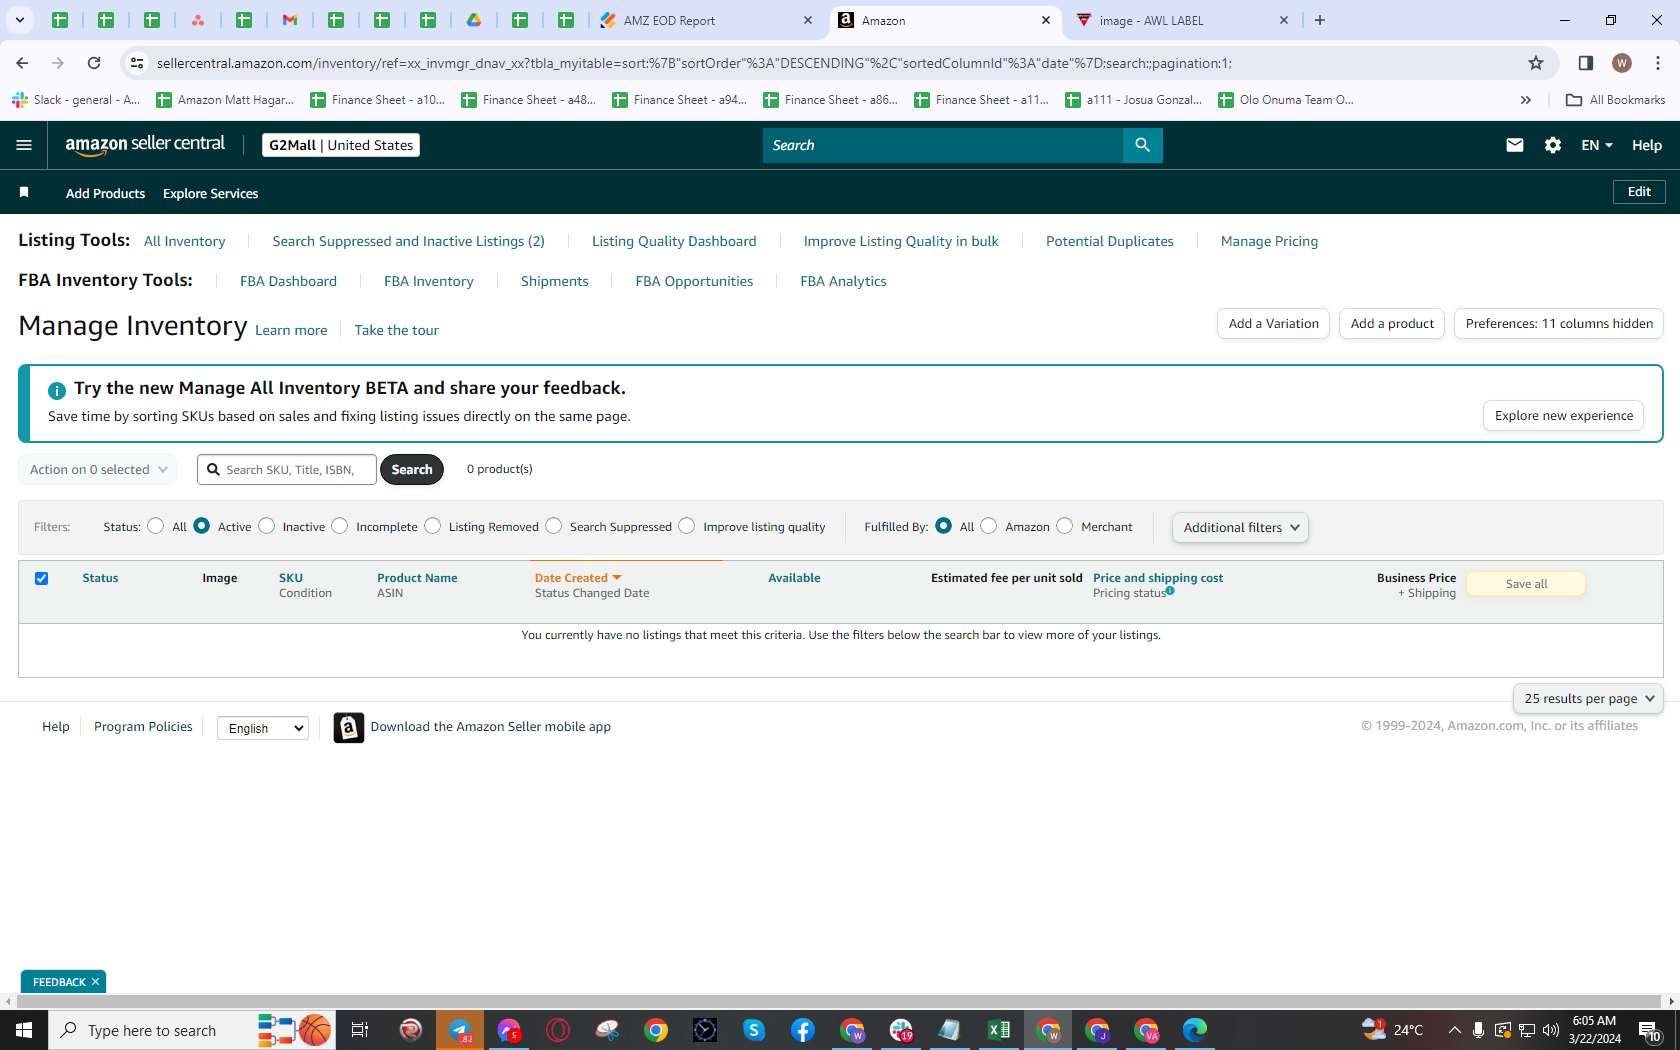Go to Manage Pricing
This screenshot has width=1680, height=1050.
coord(1269,241)
